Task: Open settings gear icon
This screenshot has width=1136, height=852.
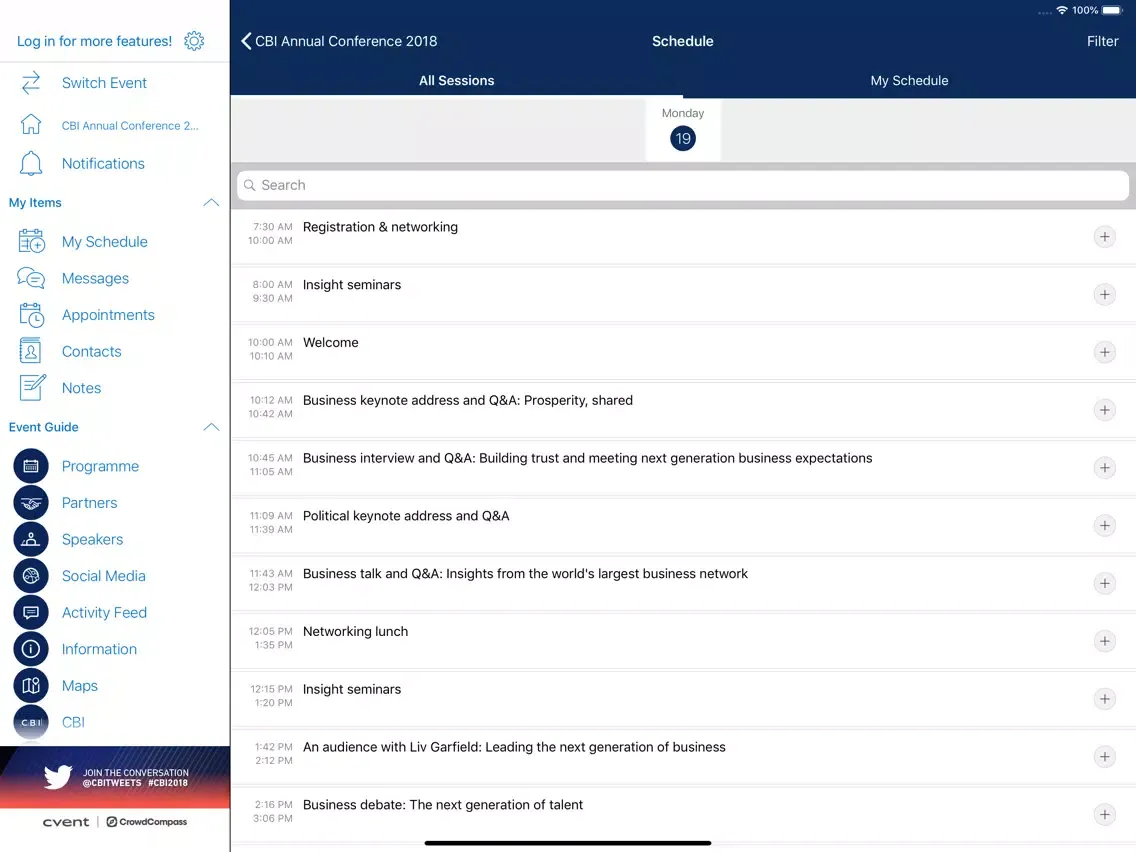Action: tap(194, 41)
